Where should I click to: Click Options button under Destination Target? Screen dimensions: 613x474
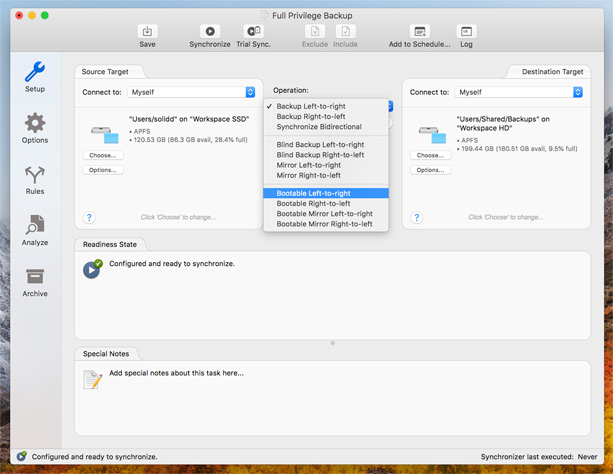click(431, 170)
